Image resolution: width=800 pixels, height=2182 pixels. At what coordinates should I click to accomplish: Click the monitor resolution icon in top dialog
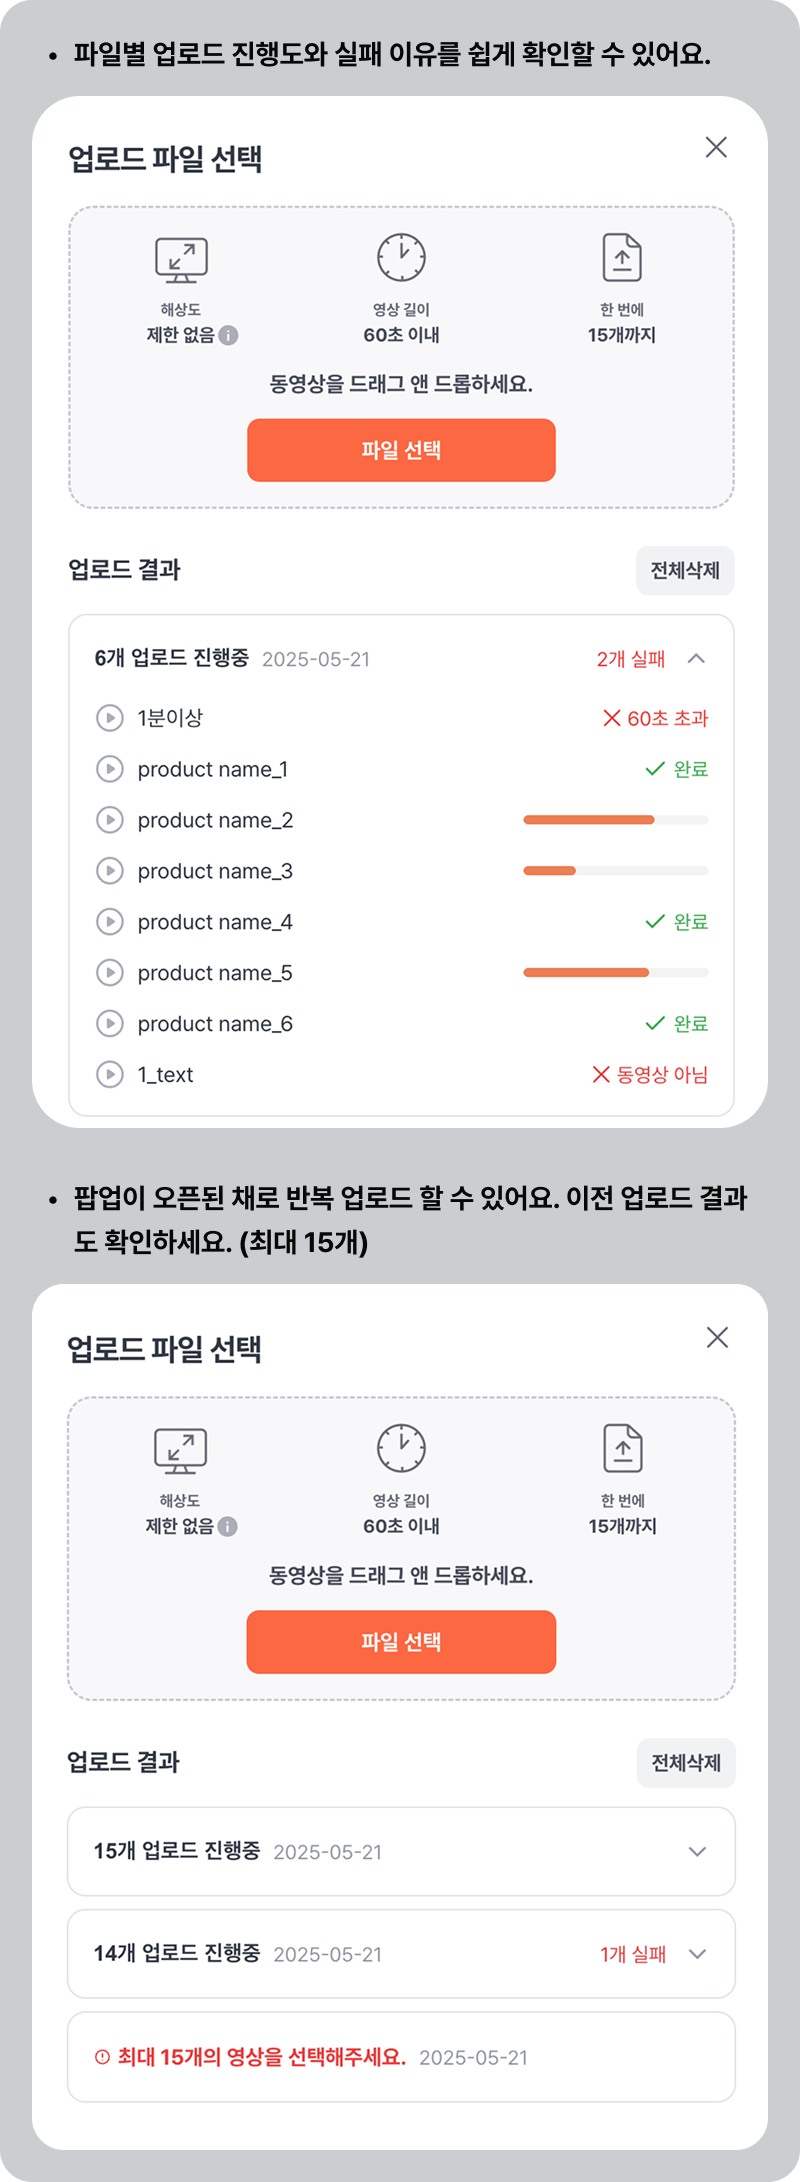181,260
